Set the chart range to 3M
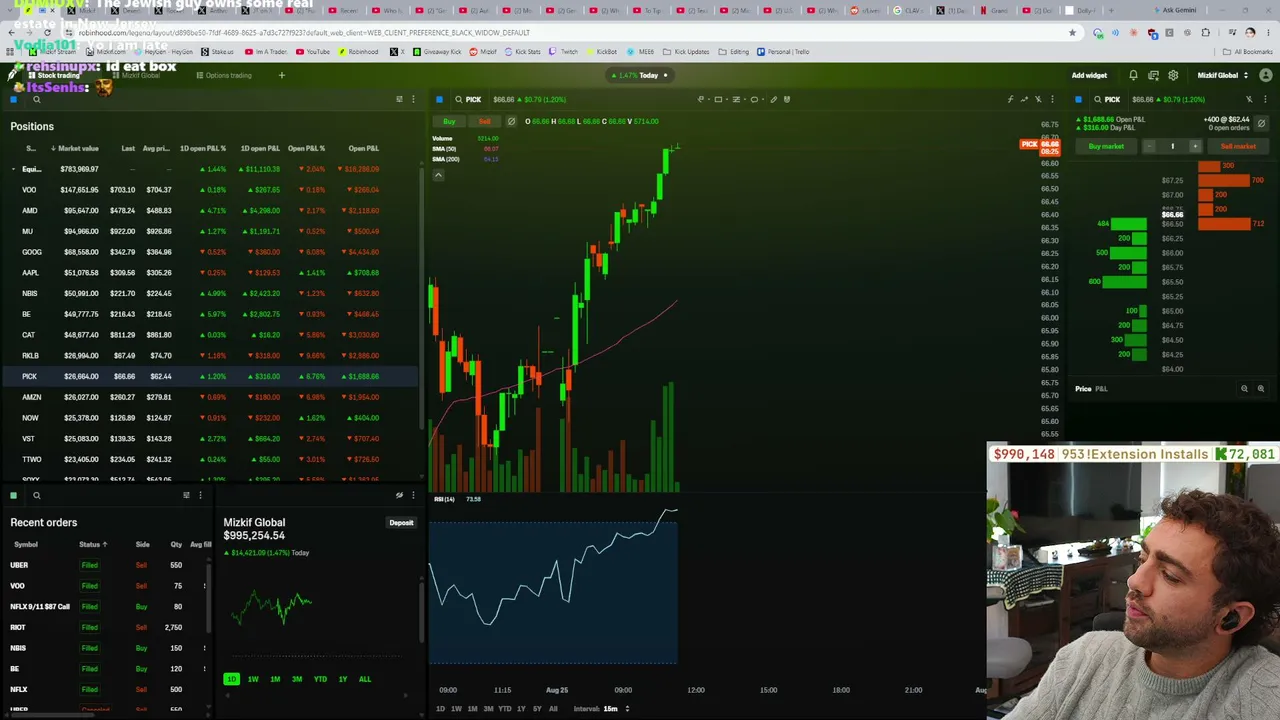 [x=488, y=709]
